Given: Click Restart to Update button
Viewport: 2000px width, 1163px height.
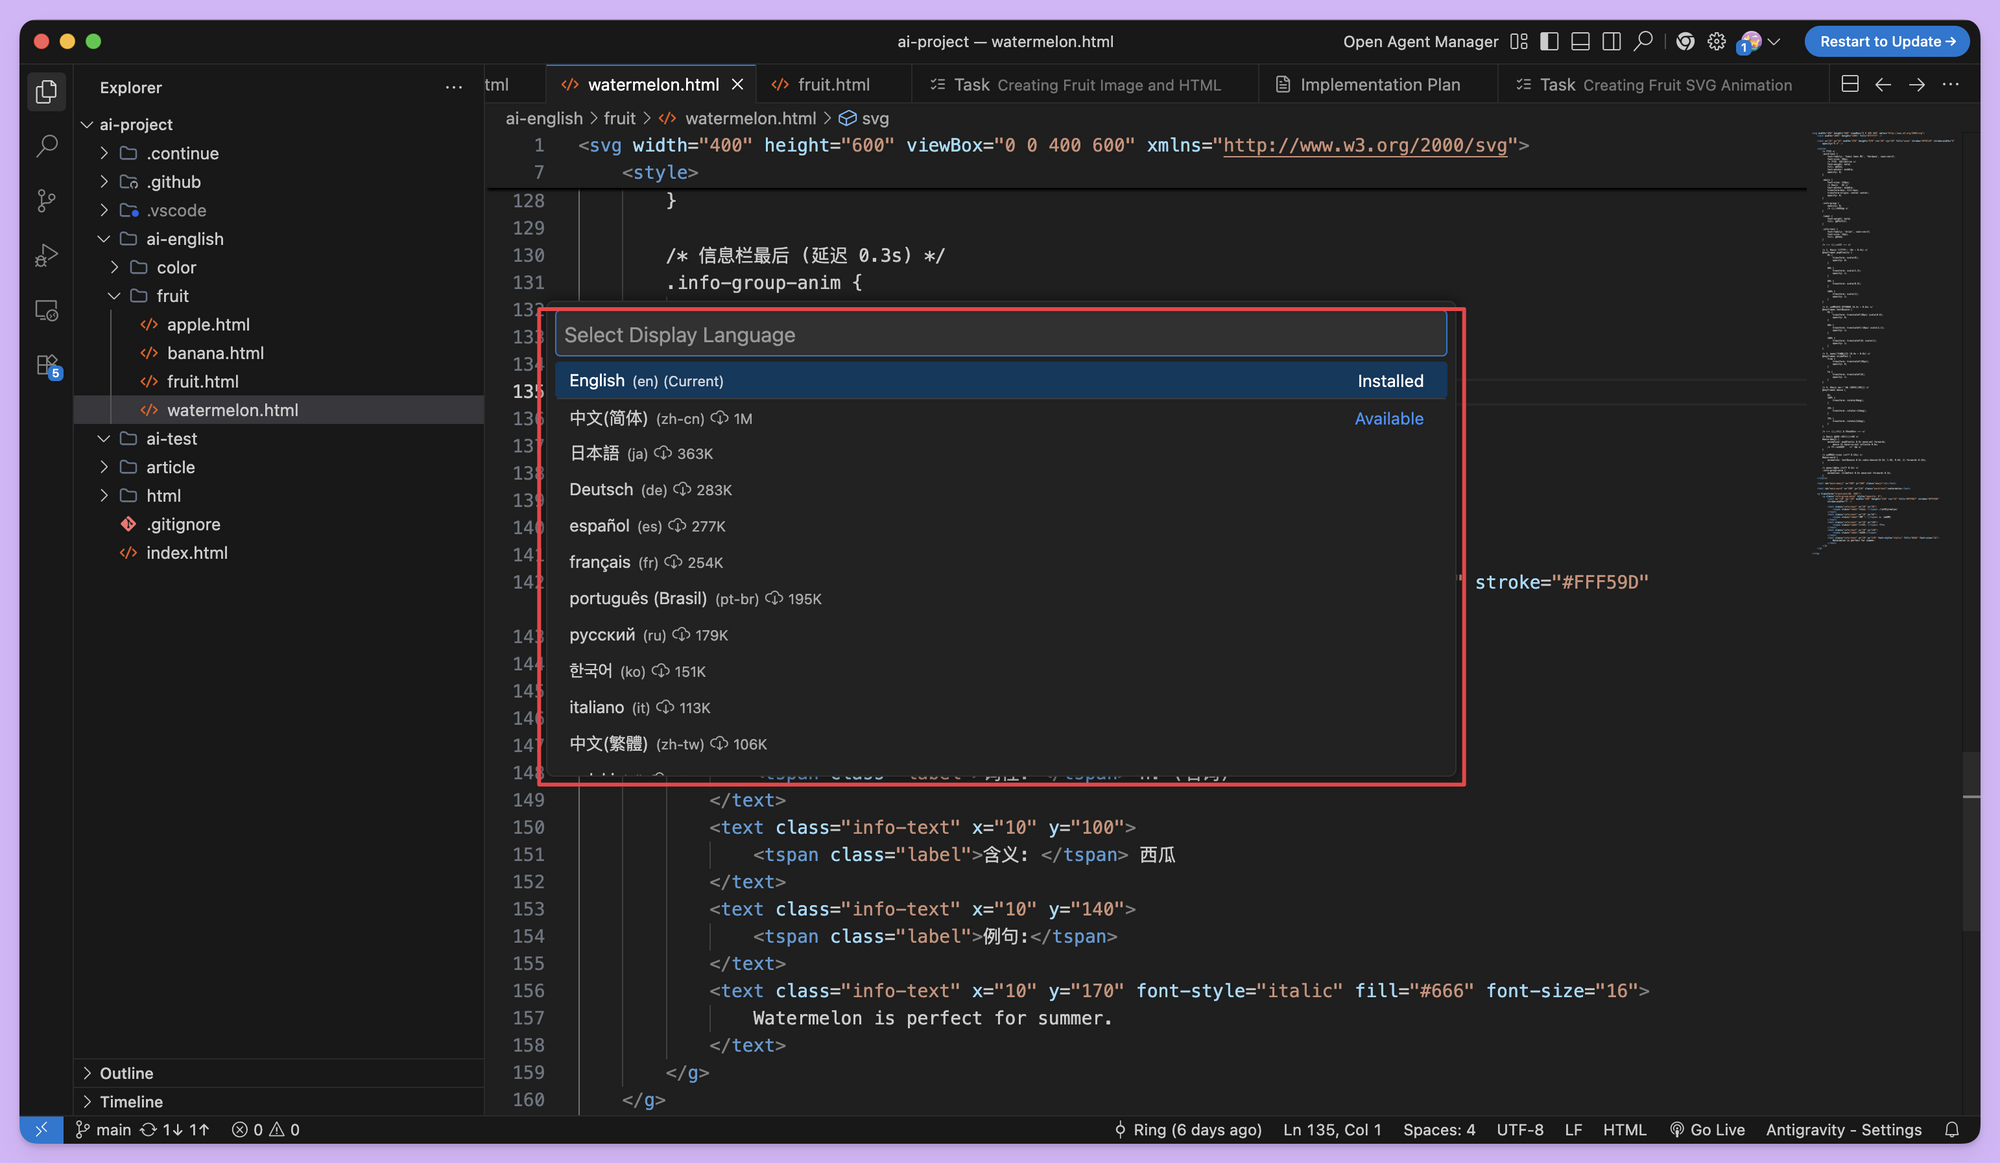Looking at the screenshot, I should pos(1886,42).
